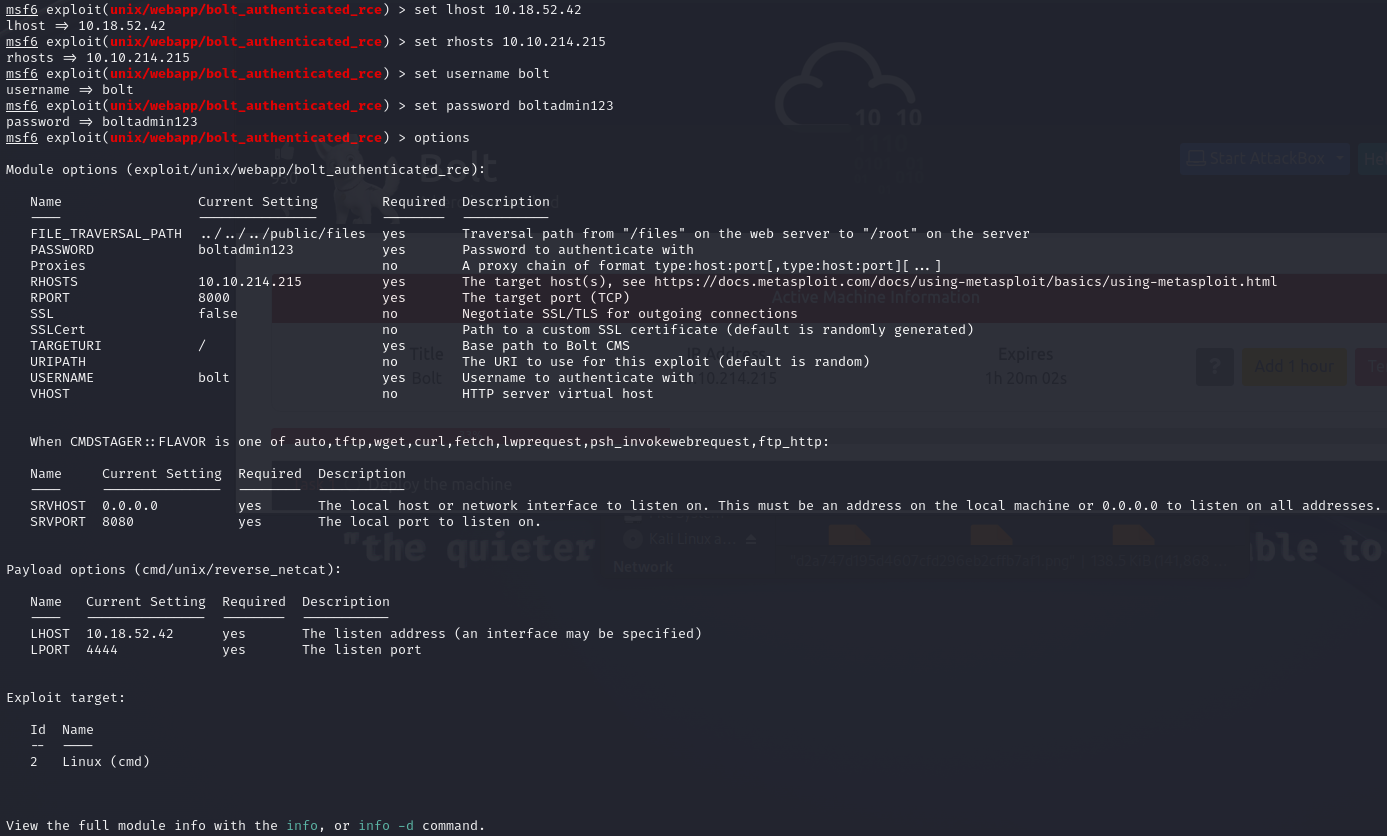Click the Add 1 hour button behind the terminal
1387x836 pixels.
1293,367
